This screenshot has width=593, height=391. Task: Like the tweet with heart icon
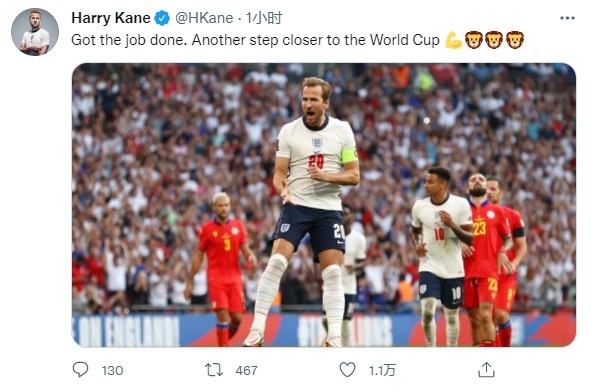pos(347,369)
